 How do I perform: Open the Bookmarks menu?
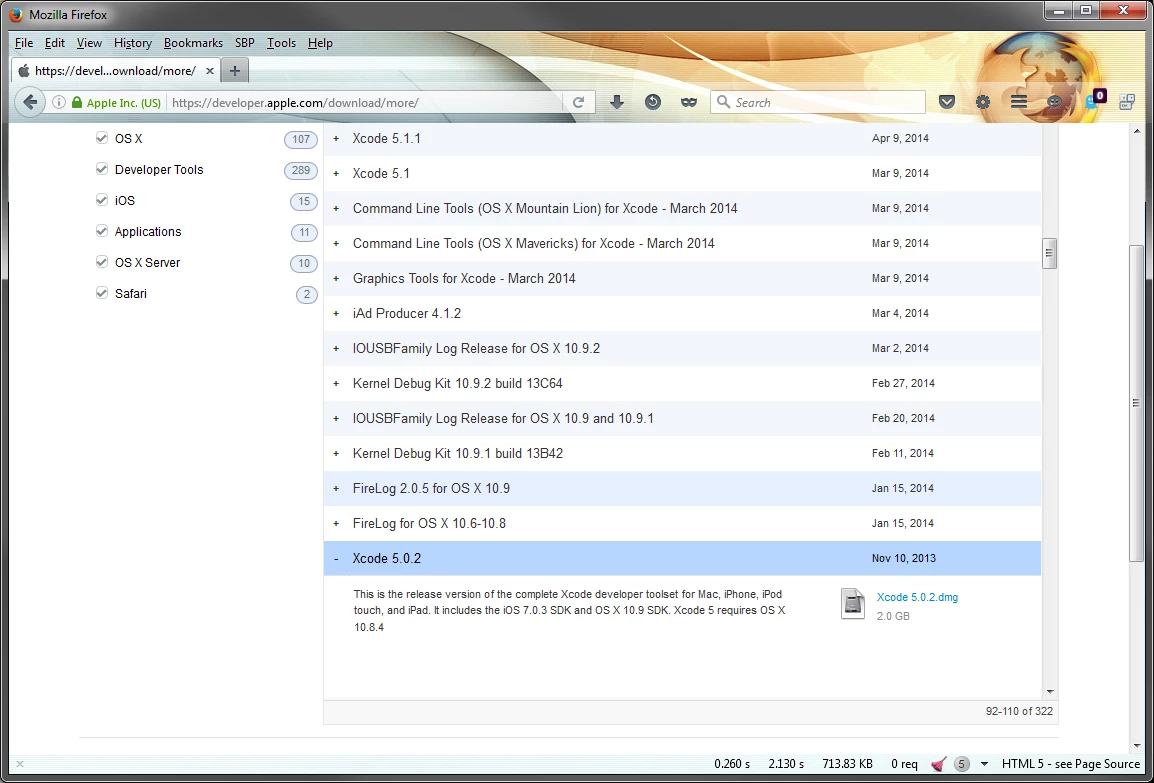pyautogui.click(x=193, y=43)
